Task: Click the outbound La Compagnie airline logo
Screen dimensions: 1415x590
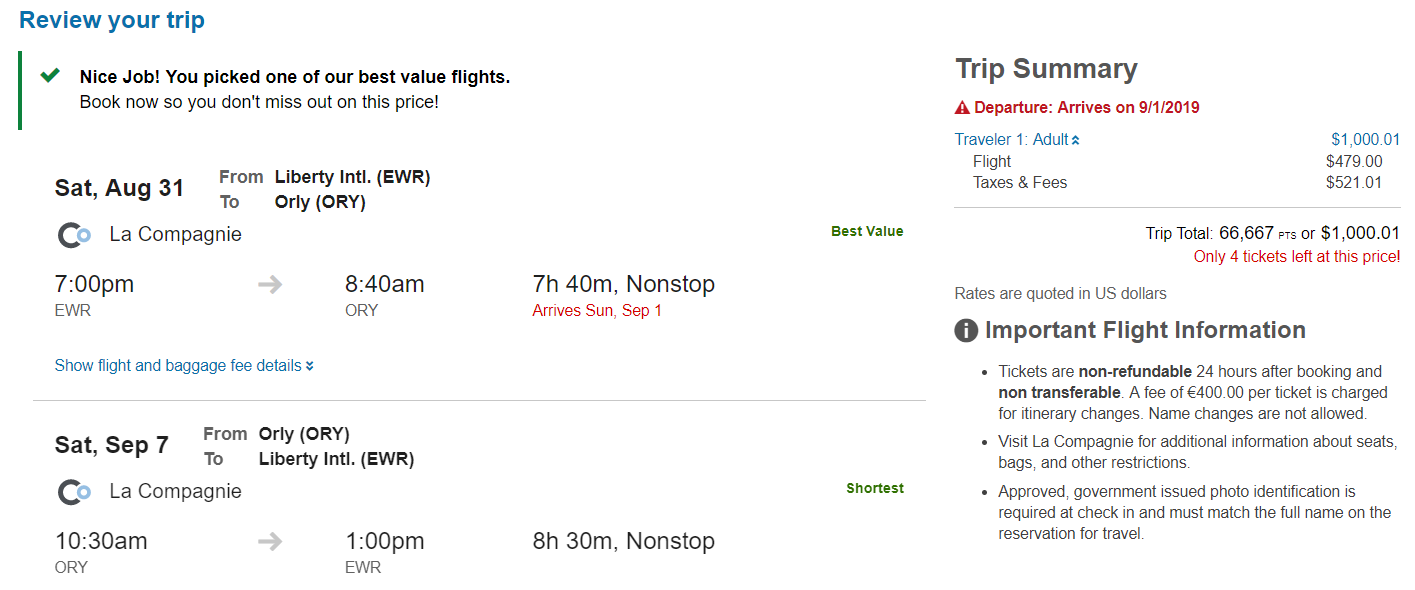Action: click(x=75, y=235)
